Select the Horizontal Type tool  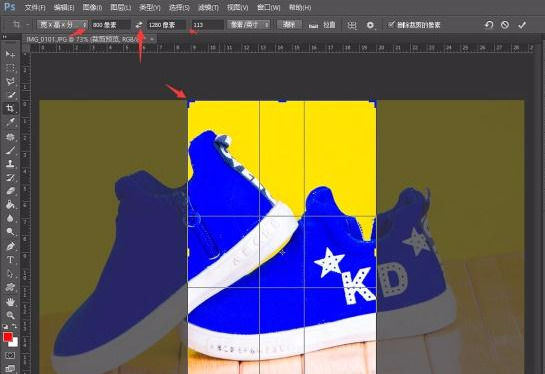click(x=10, y=260)
